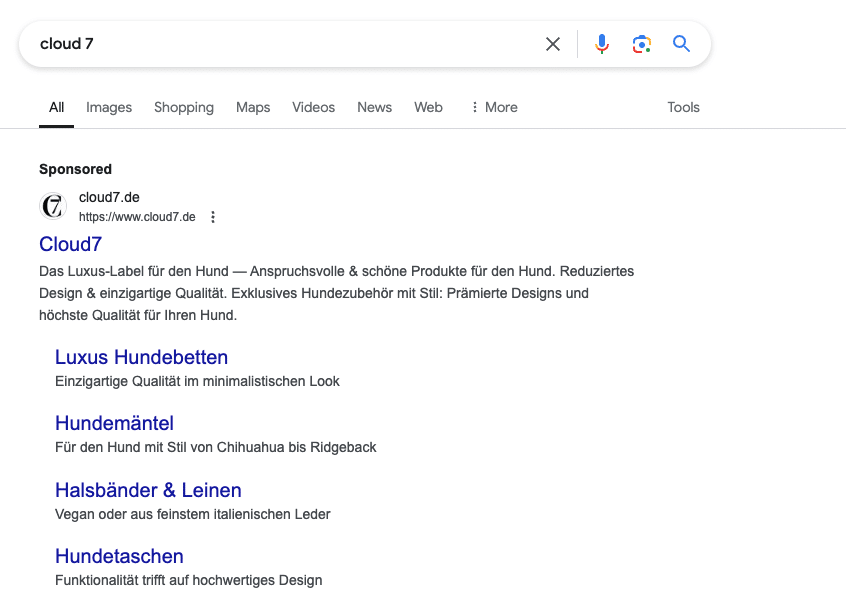This screenshot has width=846, height=603.
Task: Switch to the Videos tab
Action: 313,107
